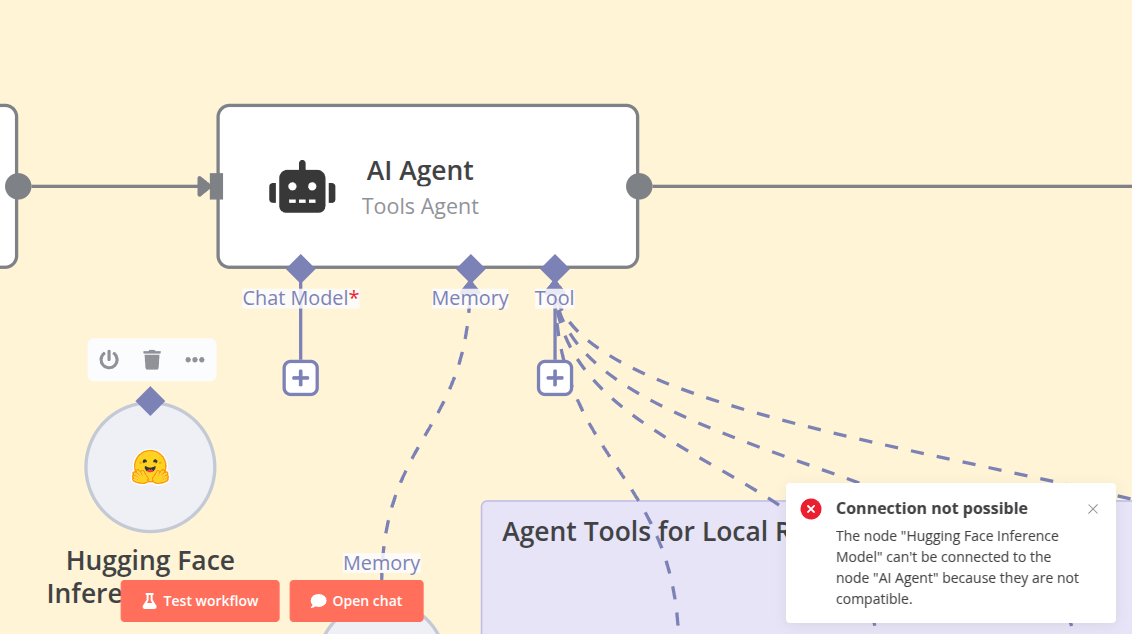Click the AI Agent input arrow handle
This screenshot has height=634, width=1132.
tap(210, 186)
